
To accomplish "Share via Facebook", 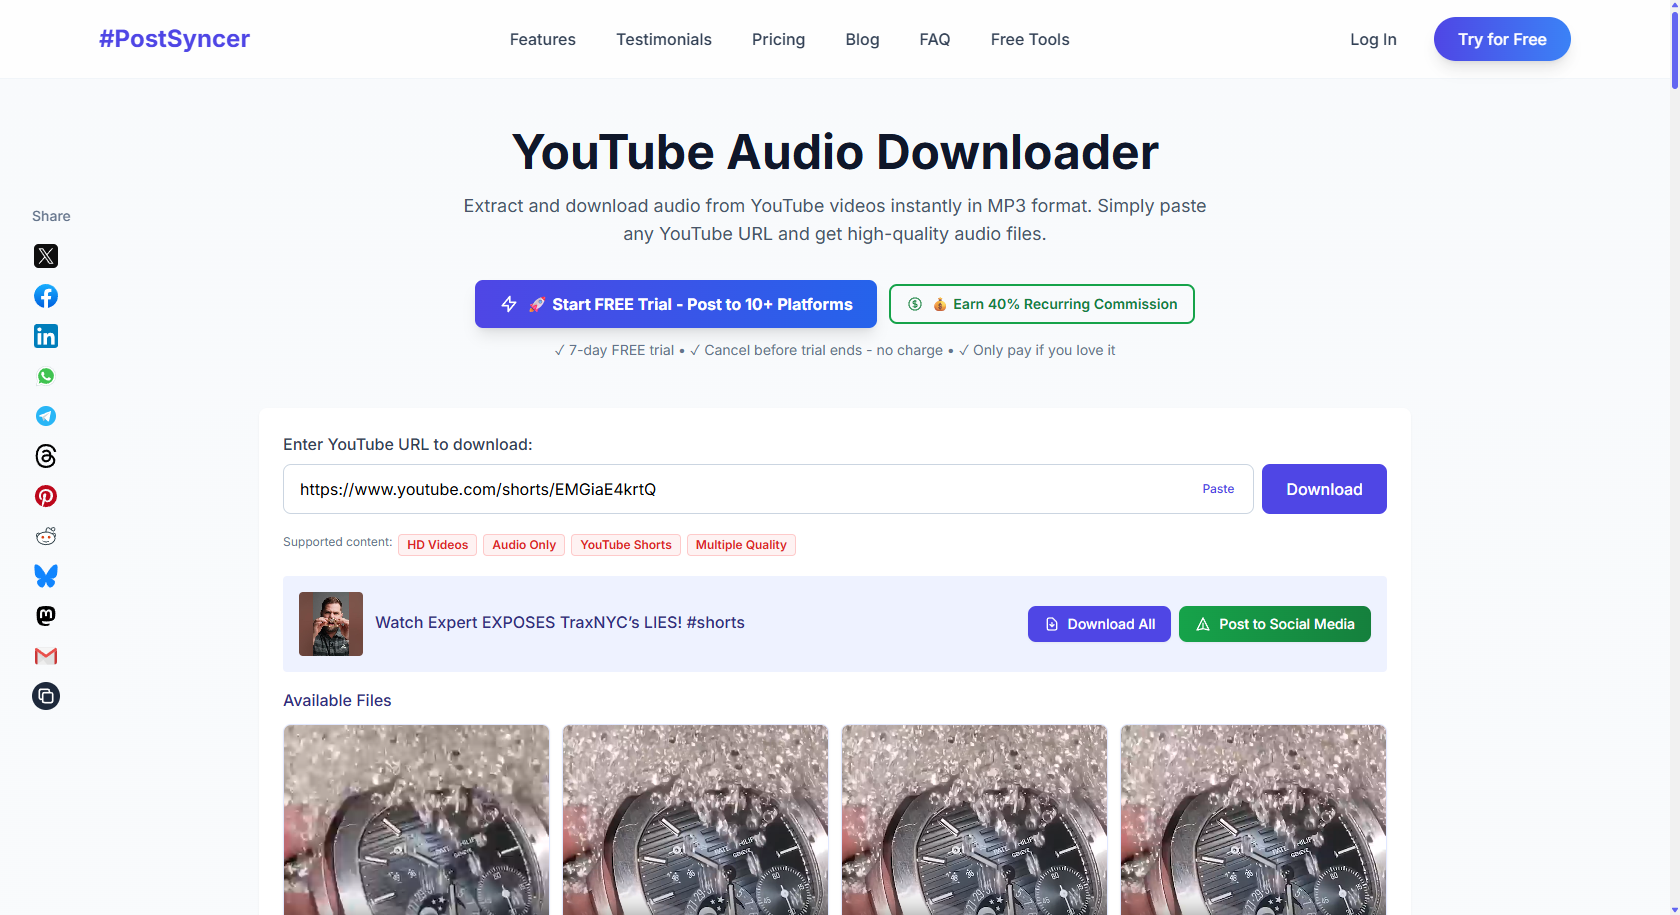I will tap(45, 296).
